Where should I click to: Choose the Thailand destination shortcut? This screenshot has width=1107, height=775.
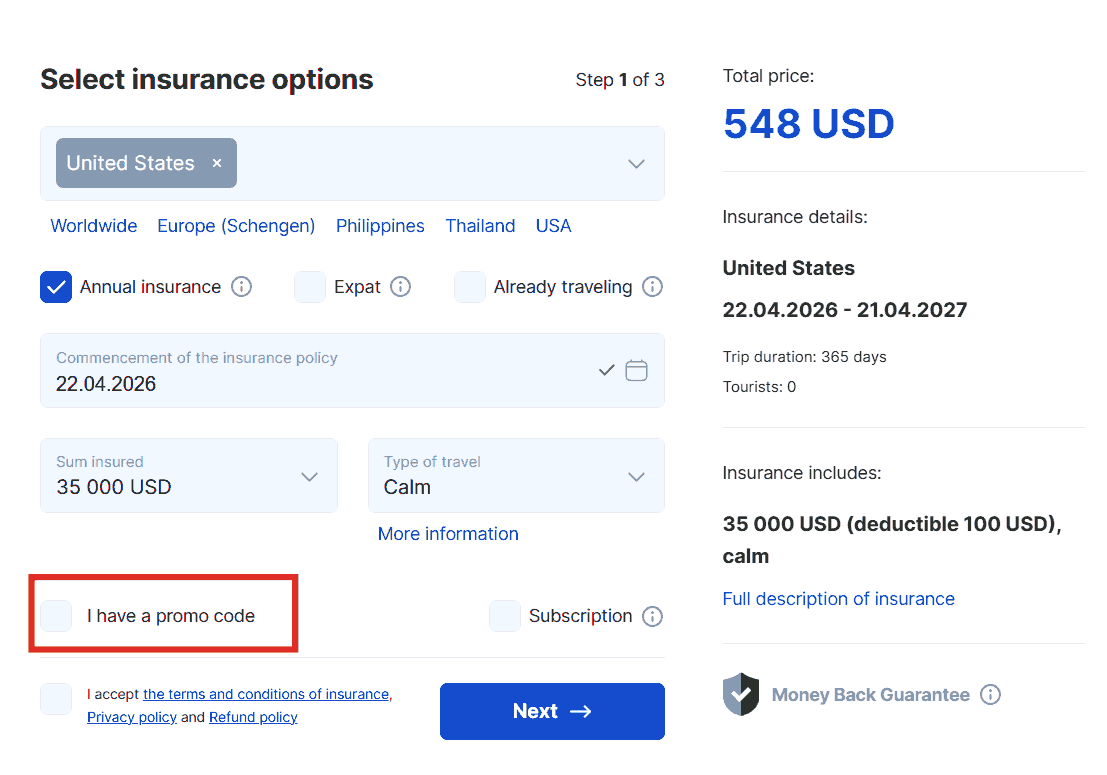(x=480, y=226)
